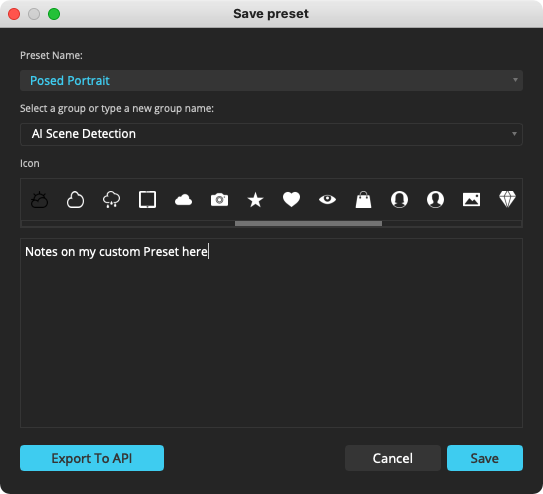Choose the outlined cloud icon
The width and height of the screenshot is (543, 494).
coord(75,200)
